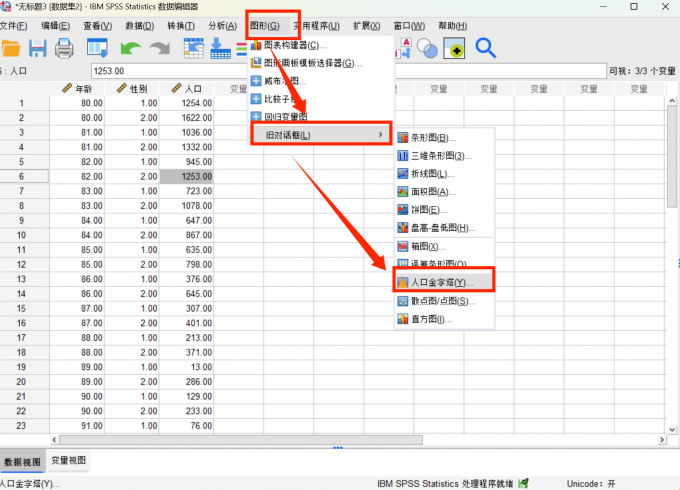Click the Go to variable toolbar icon
This screenshot has width=680, height=490.
[220, 48]
